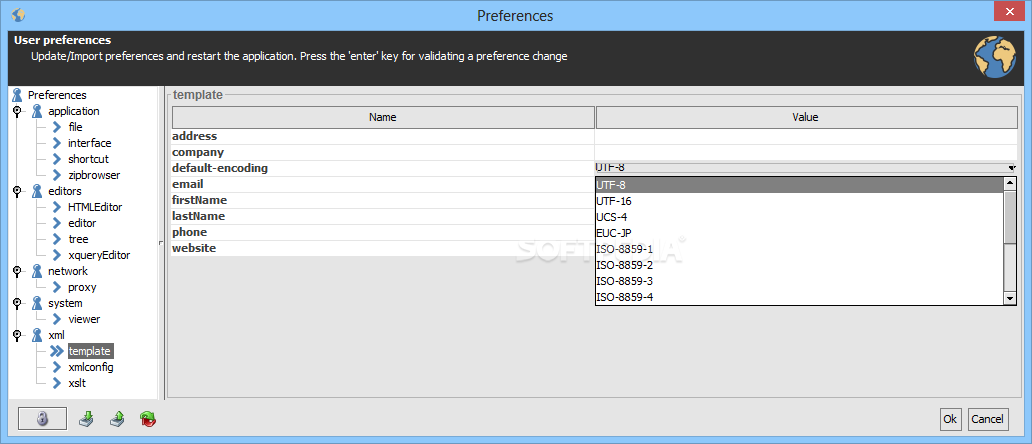Click the export preferences icon with up arrow
The height and width of the screenshot is (444, 1032).
point(117,418)
